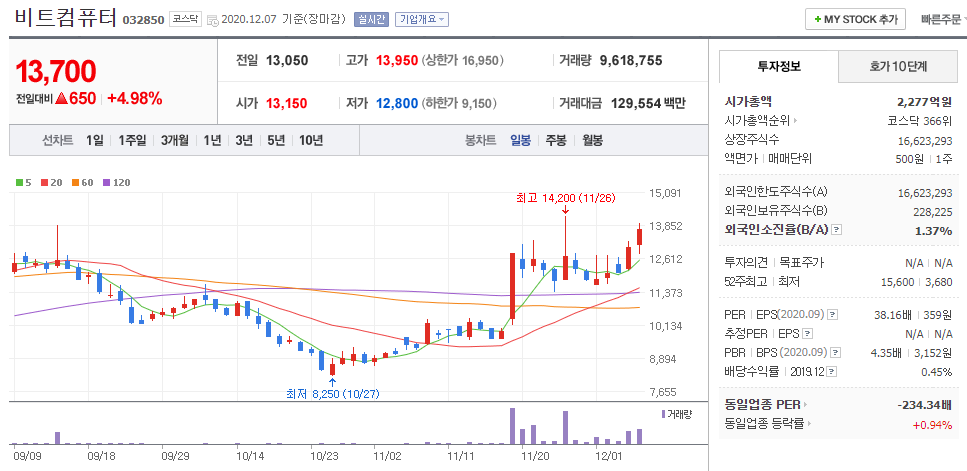Switch to the 호가 10단계 tab
Image resolution: width=967 pixels, height=471 pixels.
coord(899,67)
